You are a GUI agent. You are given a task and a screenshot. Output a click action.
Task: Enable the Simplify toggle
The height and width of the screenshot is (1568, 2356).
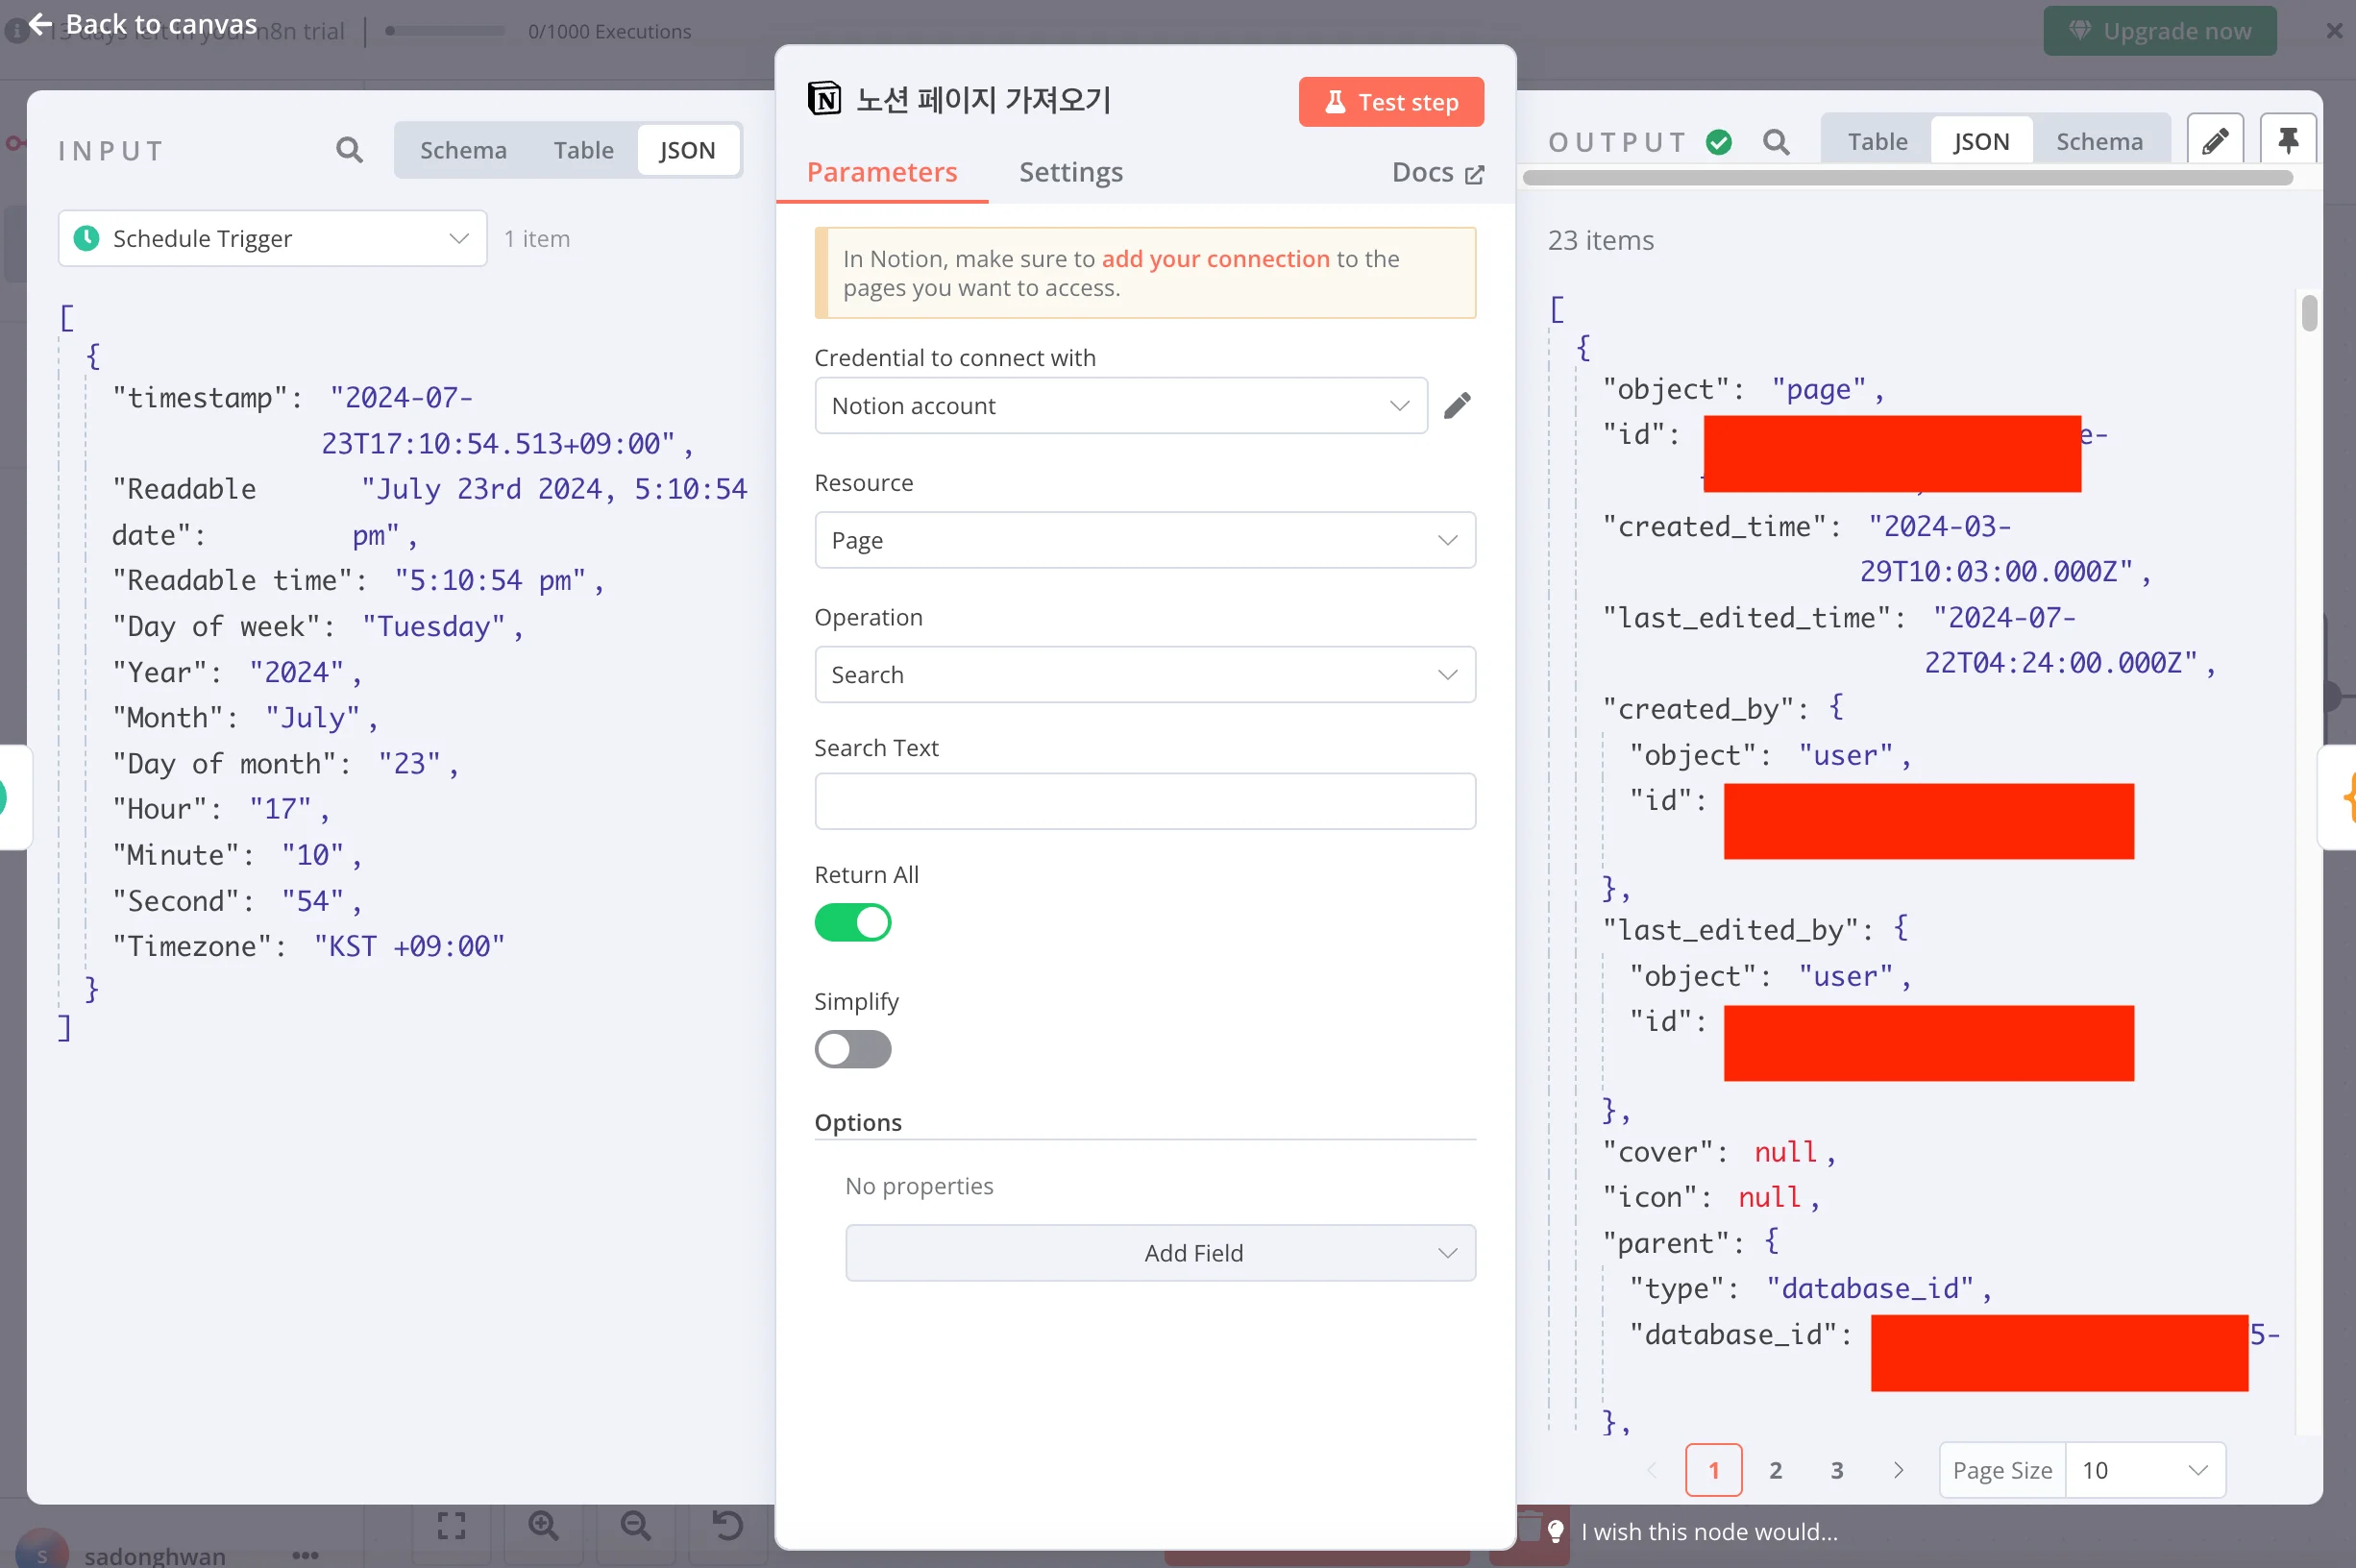[x=852, y=1049]
